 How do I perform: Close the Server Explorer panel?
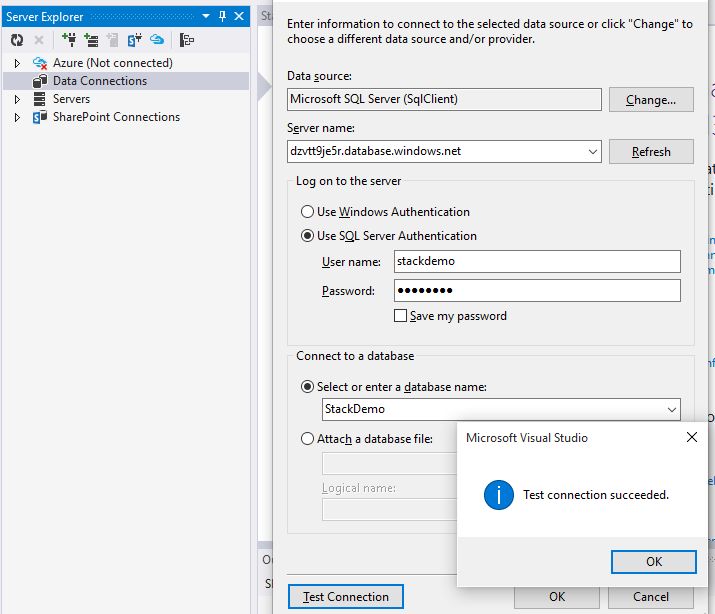(239, 16)
